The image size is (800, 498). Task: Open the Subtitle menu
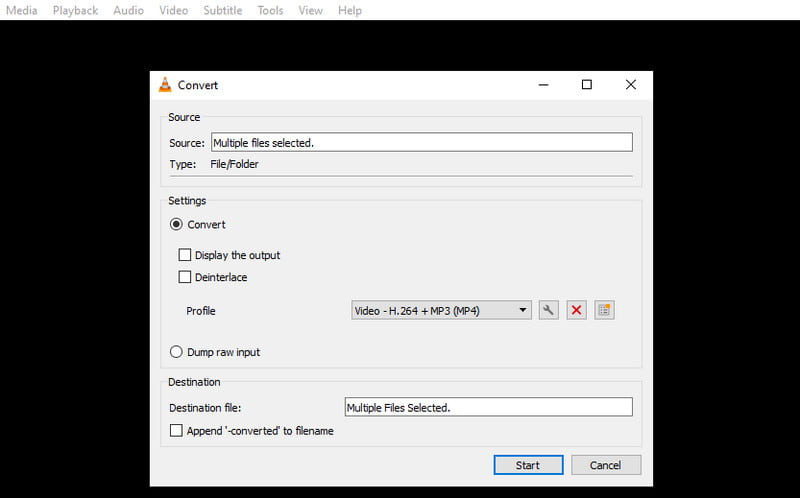click(222, 10)
